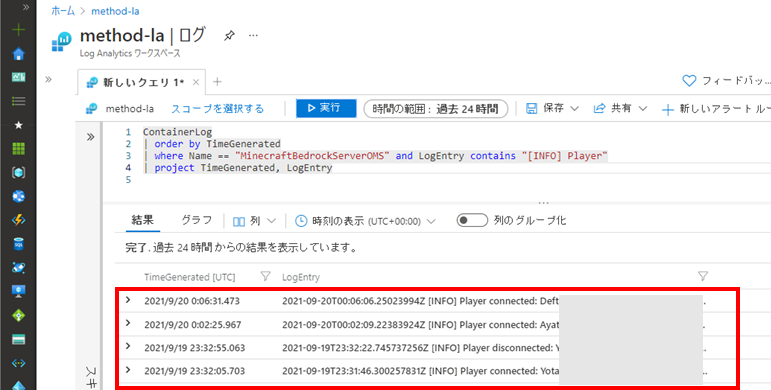Screen dimensions: 771x390
Task: Switch to the グラフ chart tab
Action: (196, 220)
